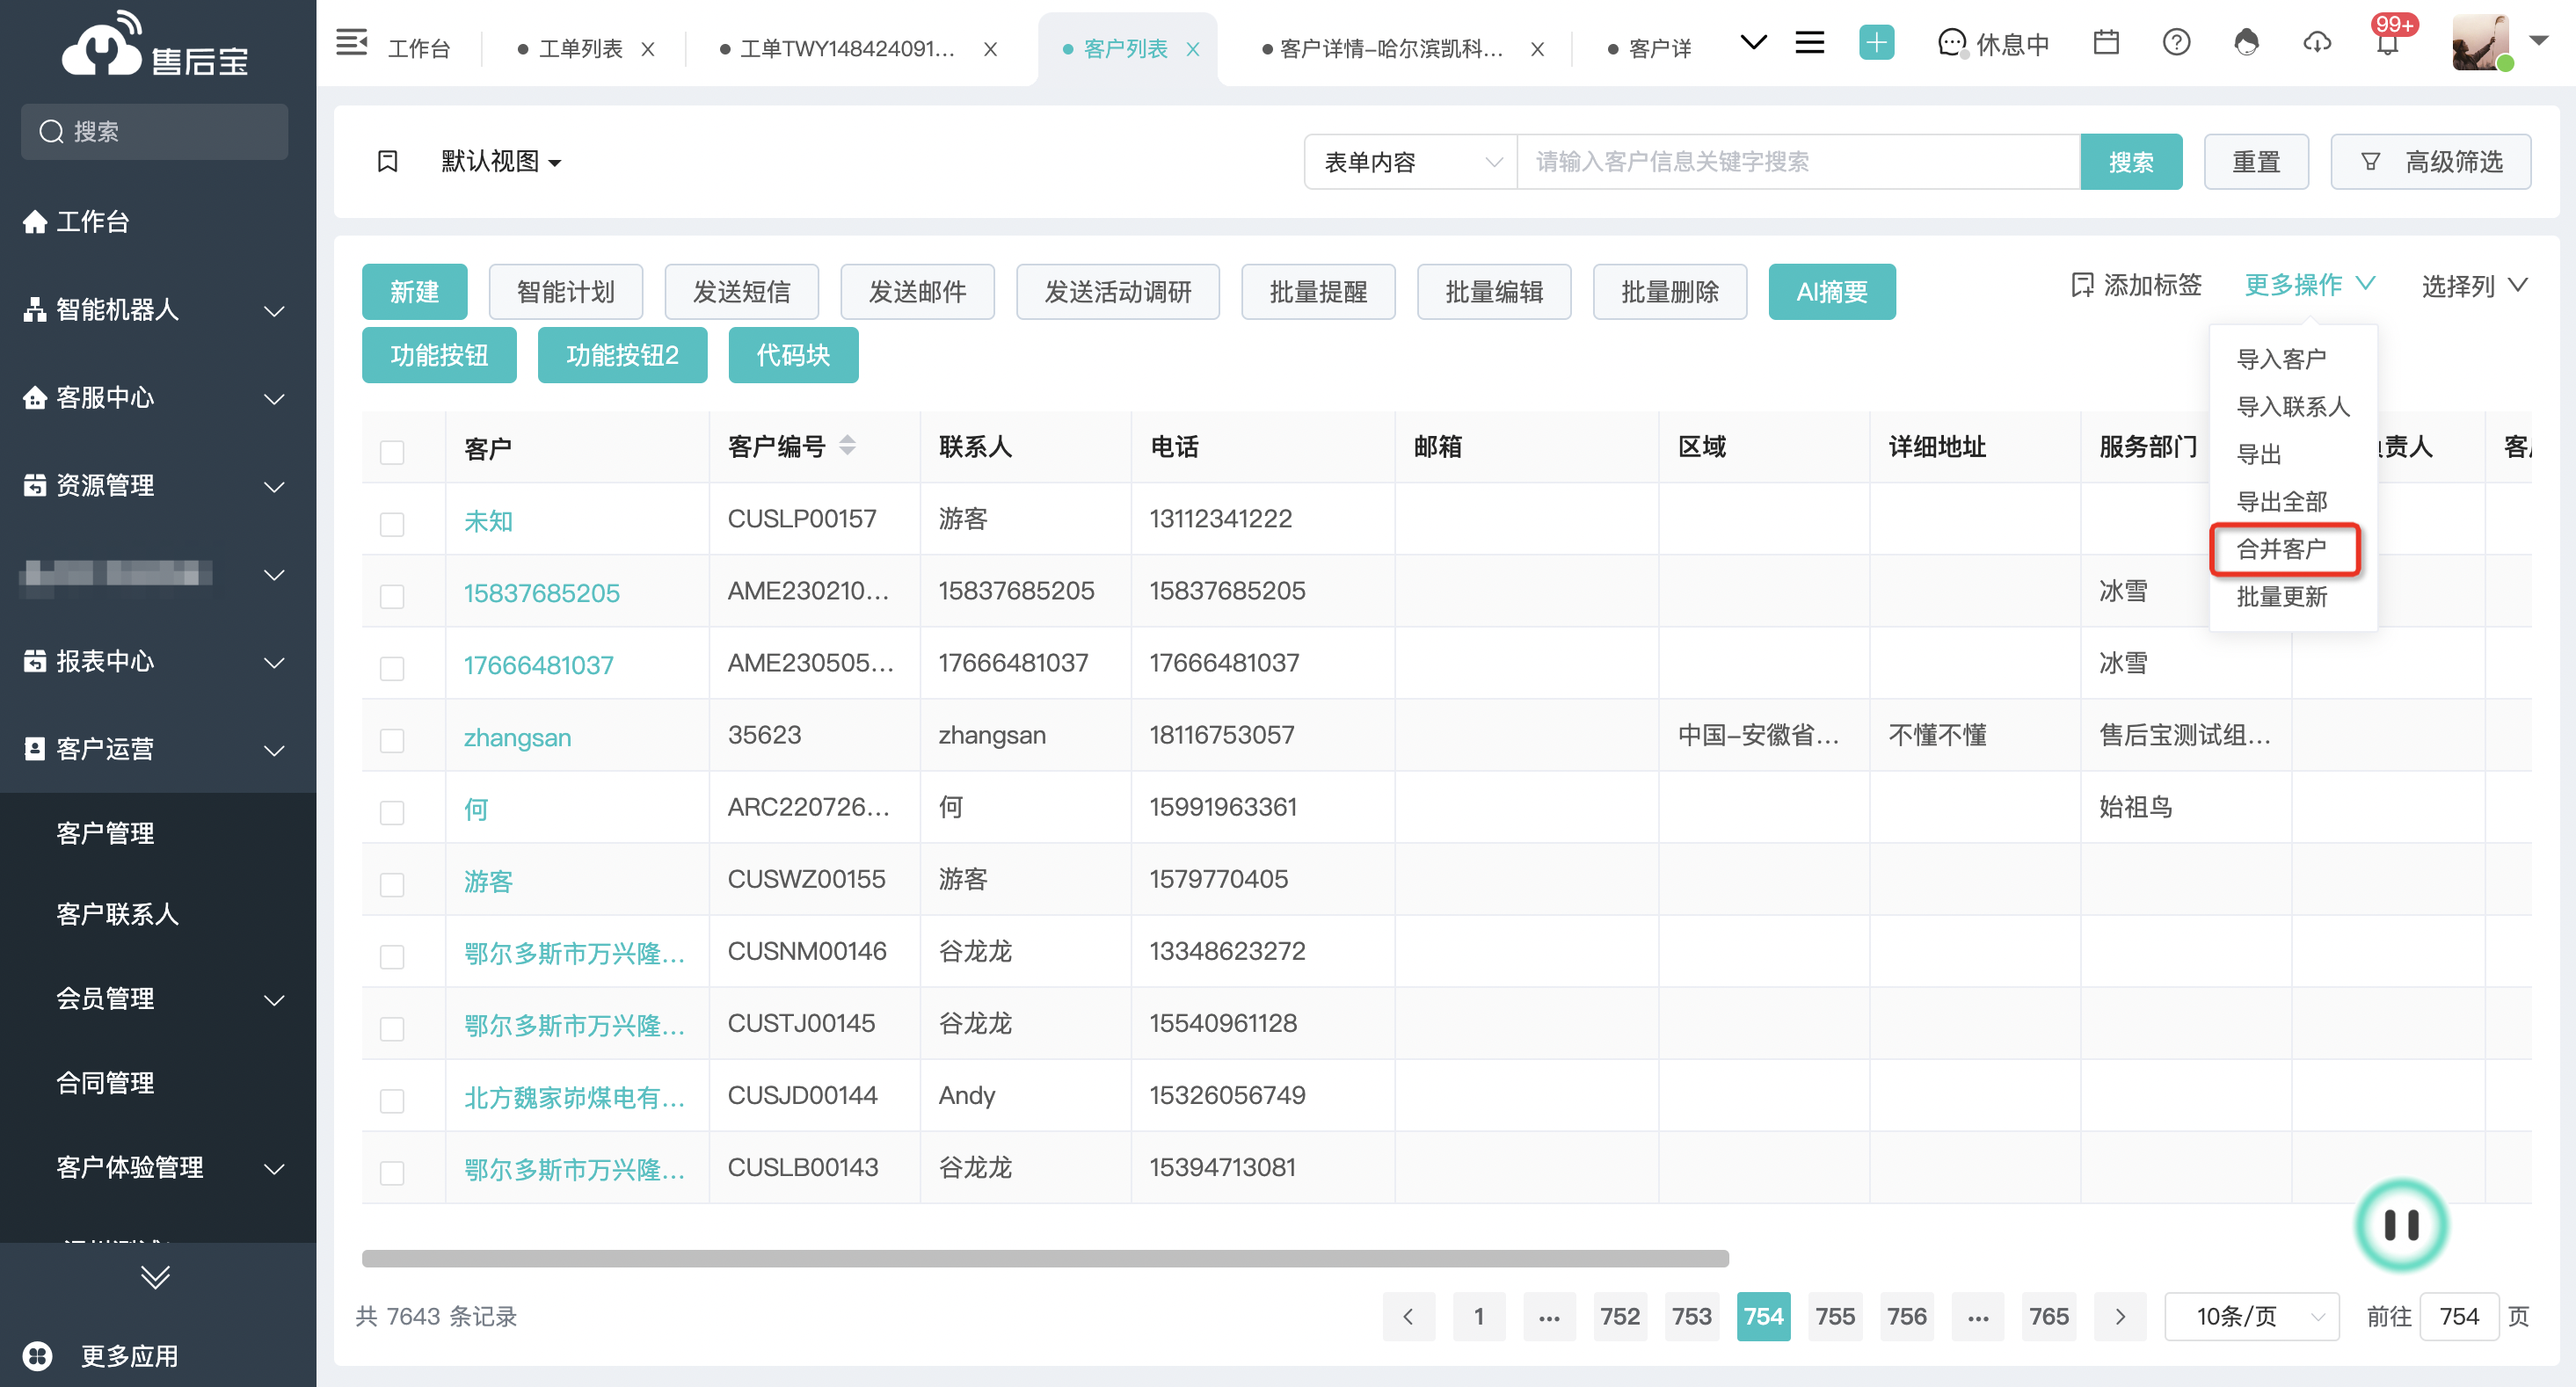The width and height of the screenshot is (2576, 1387).
Task: Go to previous page arrow
Action: [x=1408, y=1316]
